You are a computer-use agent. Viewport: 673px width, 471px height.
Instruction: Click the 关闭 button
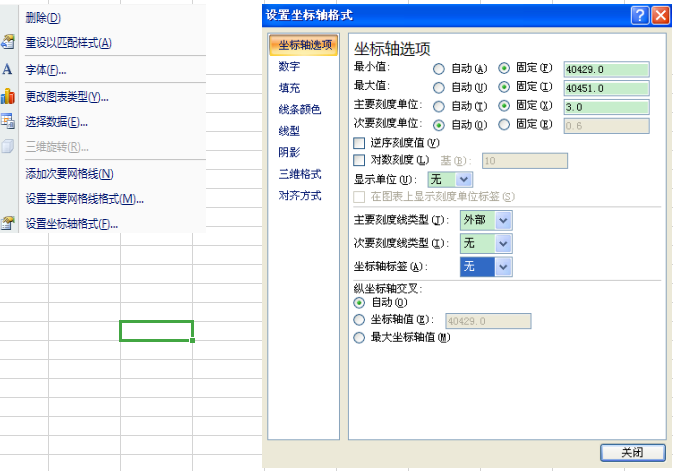pyautogui.click(x=633, y=453)
